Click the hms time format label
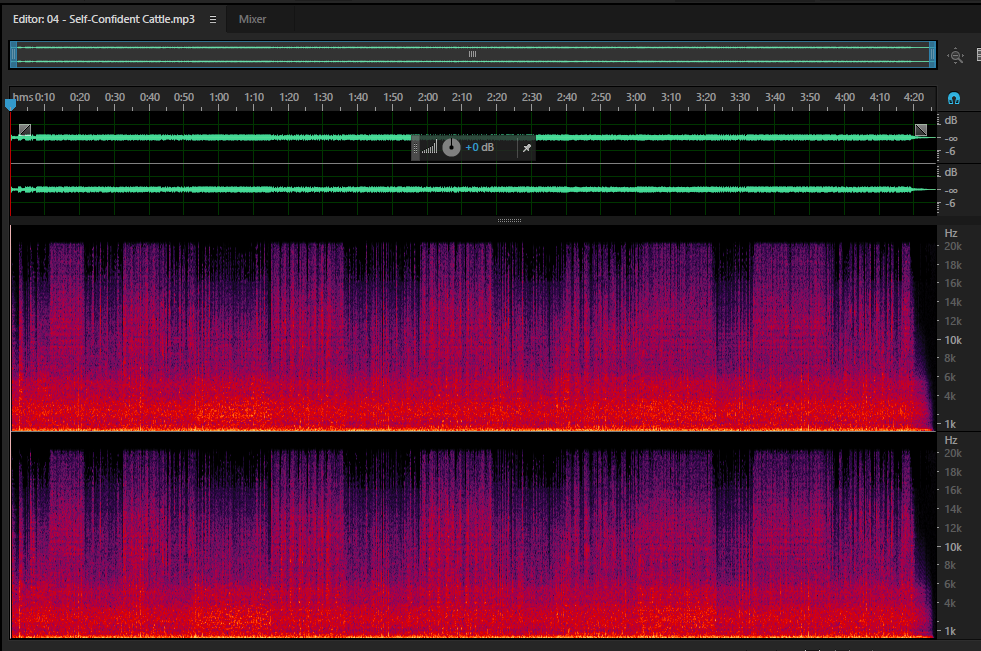The image size is (981, 651). click(x=23, y=98)
